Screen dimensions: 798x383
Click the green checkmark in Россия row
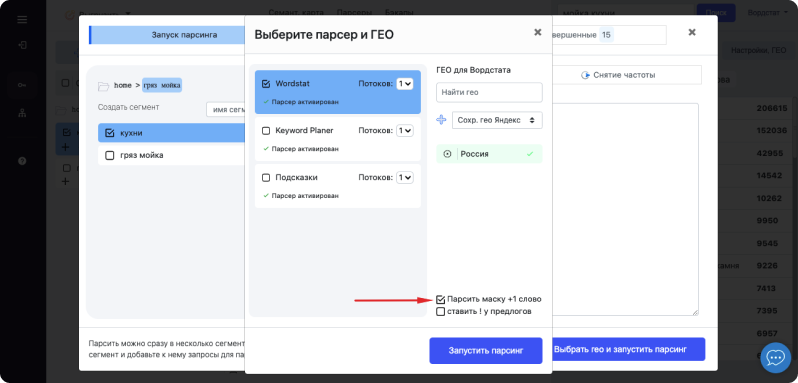[530, 154]
